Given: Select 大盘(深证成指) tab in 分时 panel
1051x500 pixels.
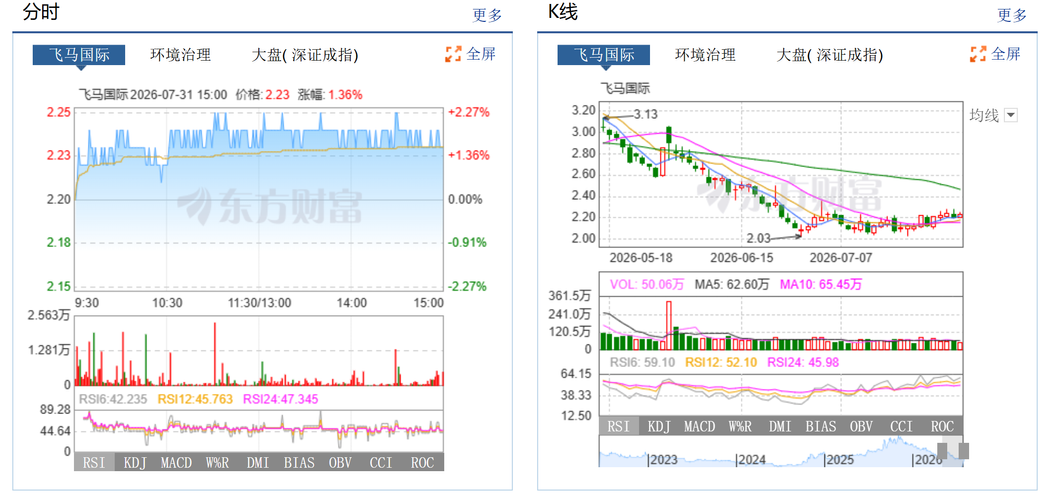Looking at the screenshot, I should (x=305, y=55).
